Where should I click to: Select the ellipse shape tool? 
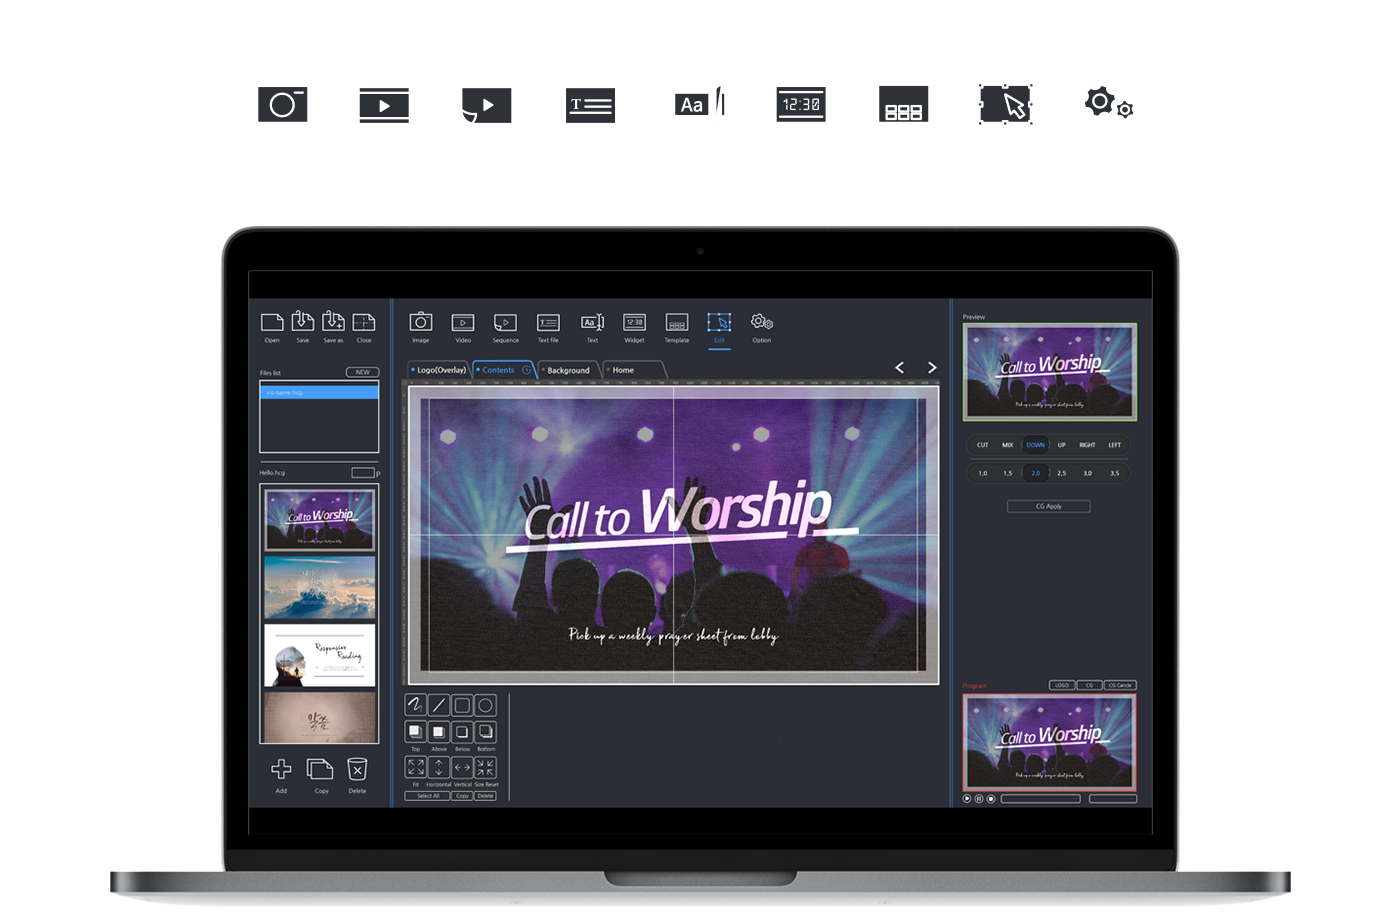[485, 705]
